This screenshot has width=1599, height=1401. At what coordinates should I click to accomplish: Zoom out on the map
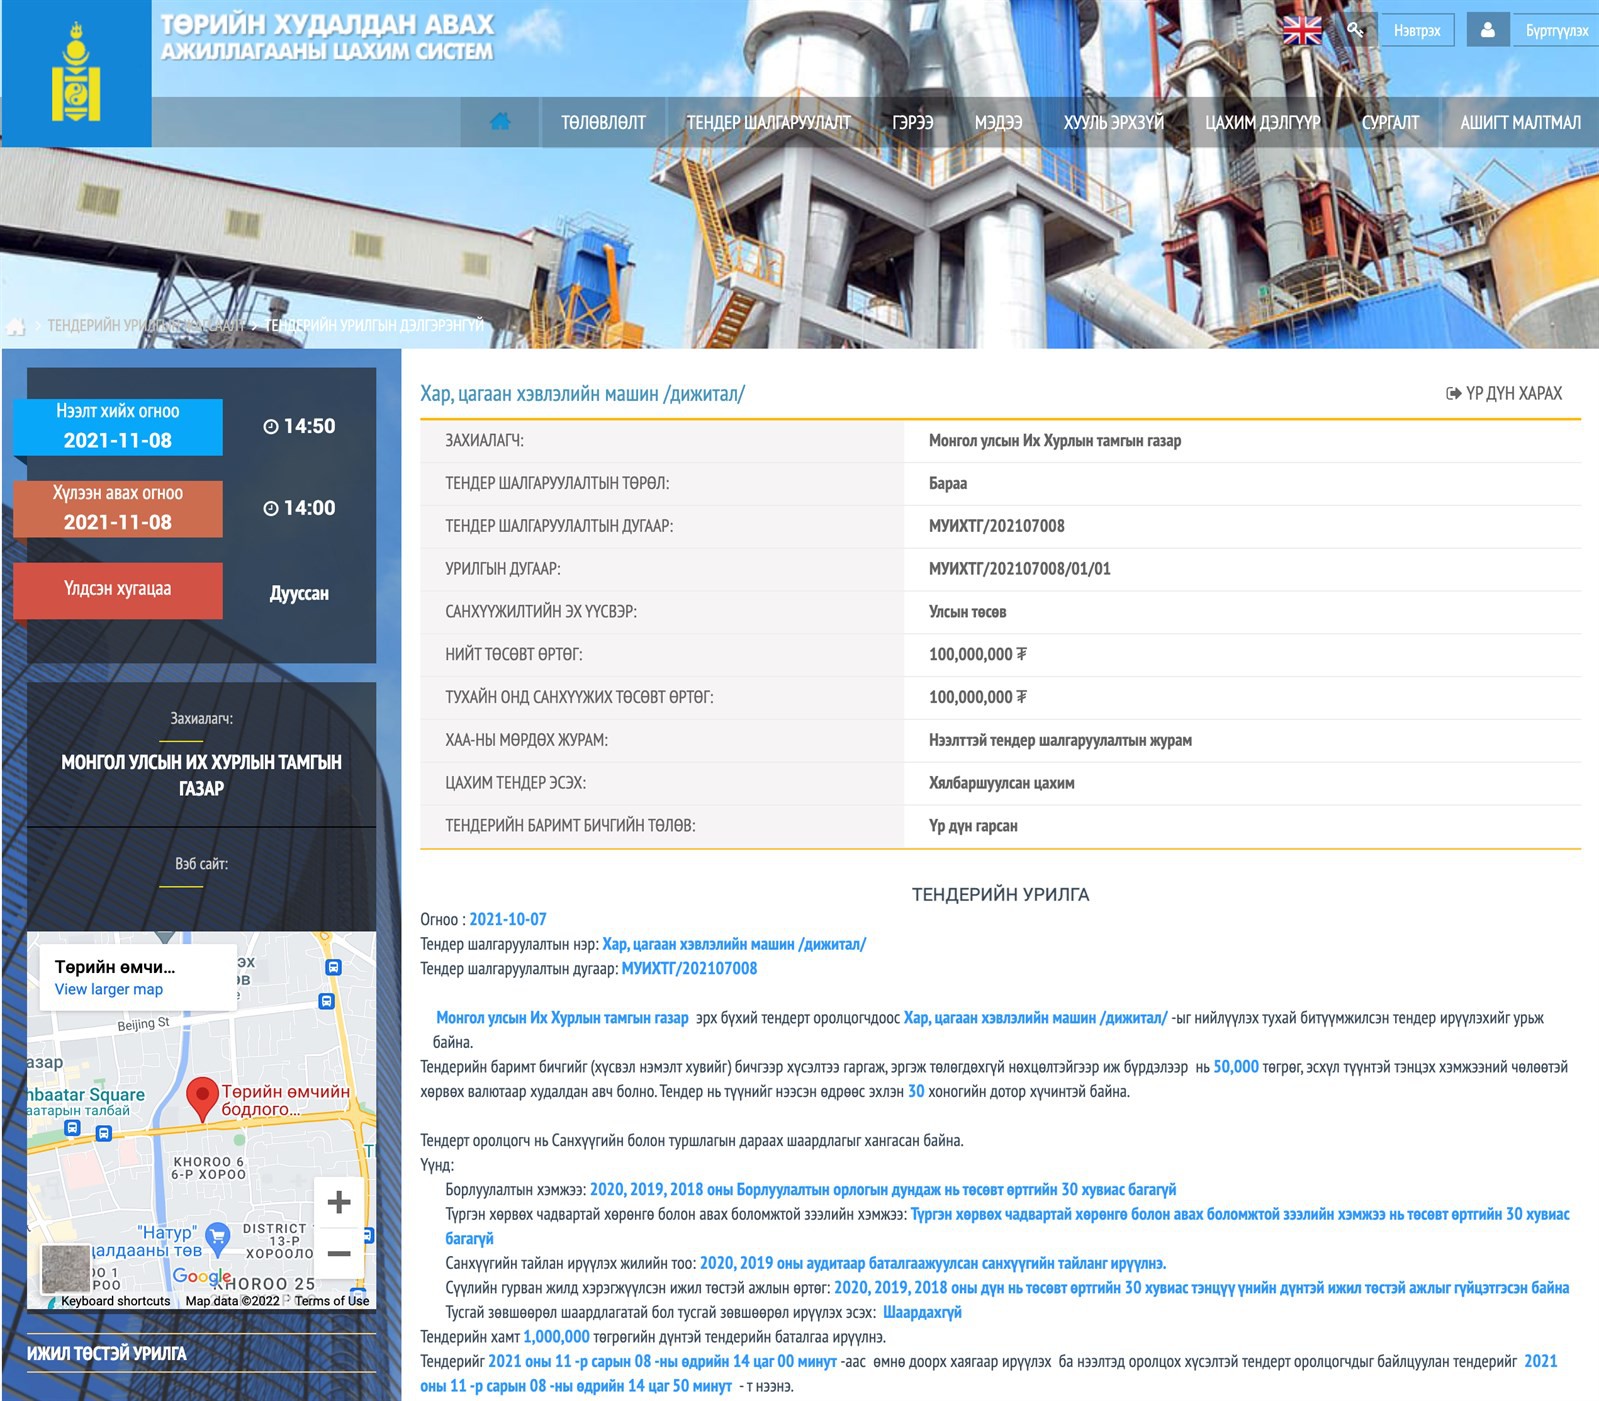pos(339,1253)
